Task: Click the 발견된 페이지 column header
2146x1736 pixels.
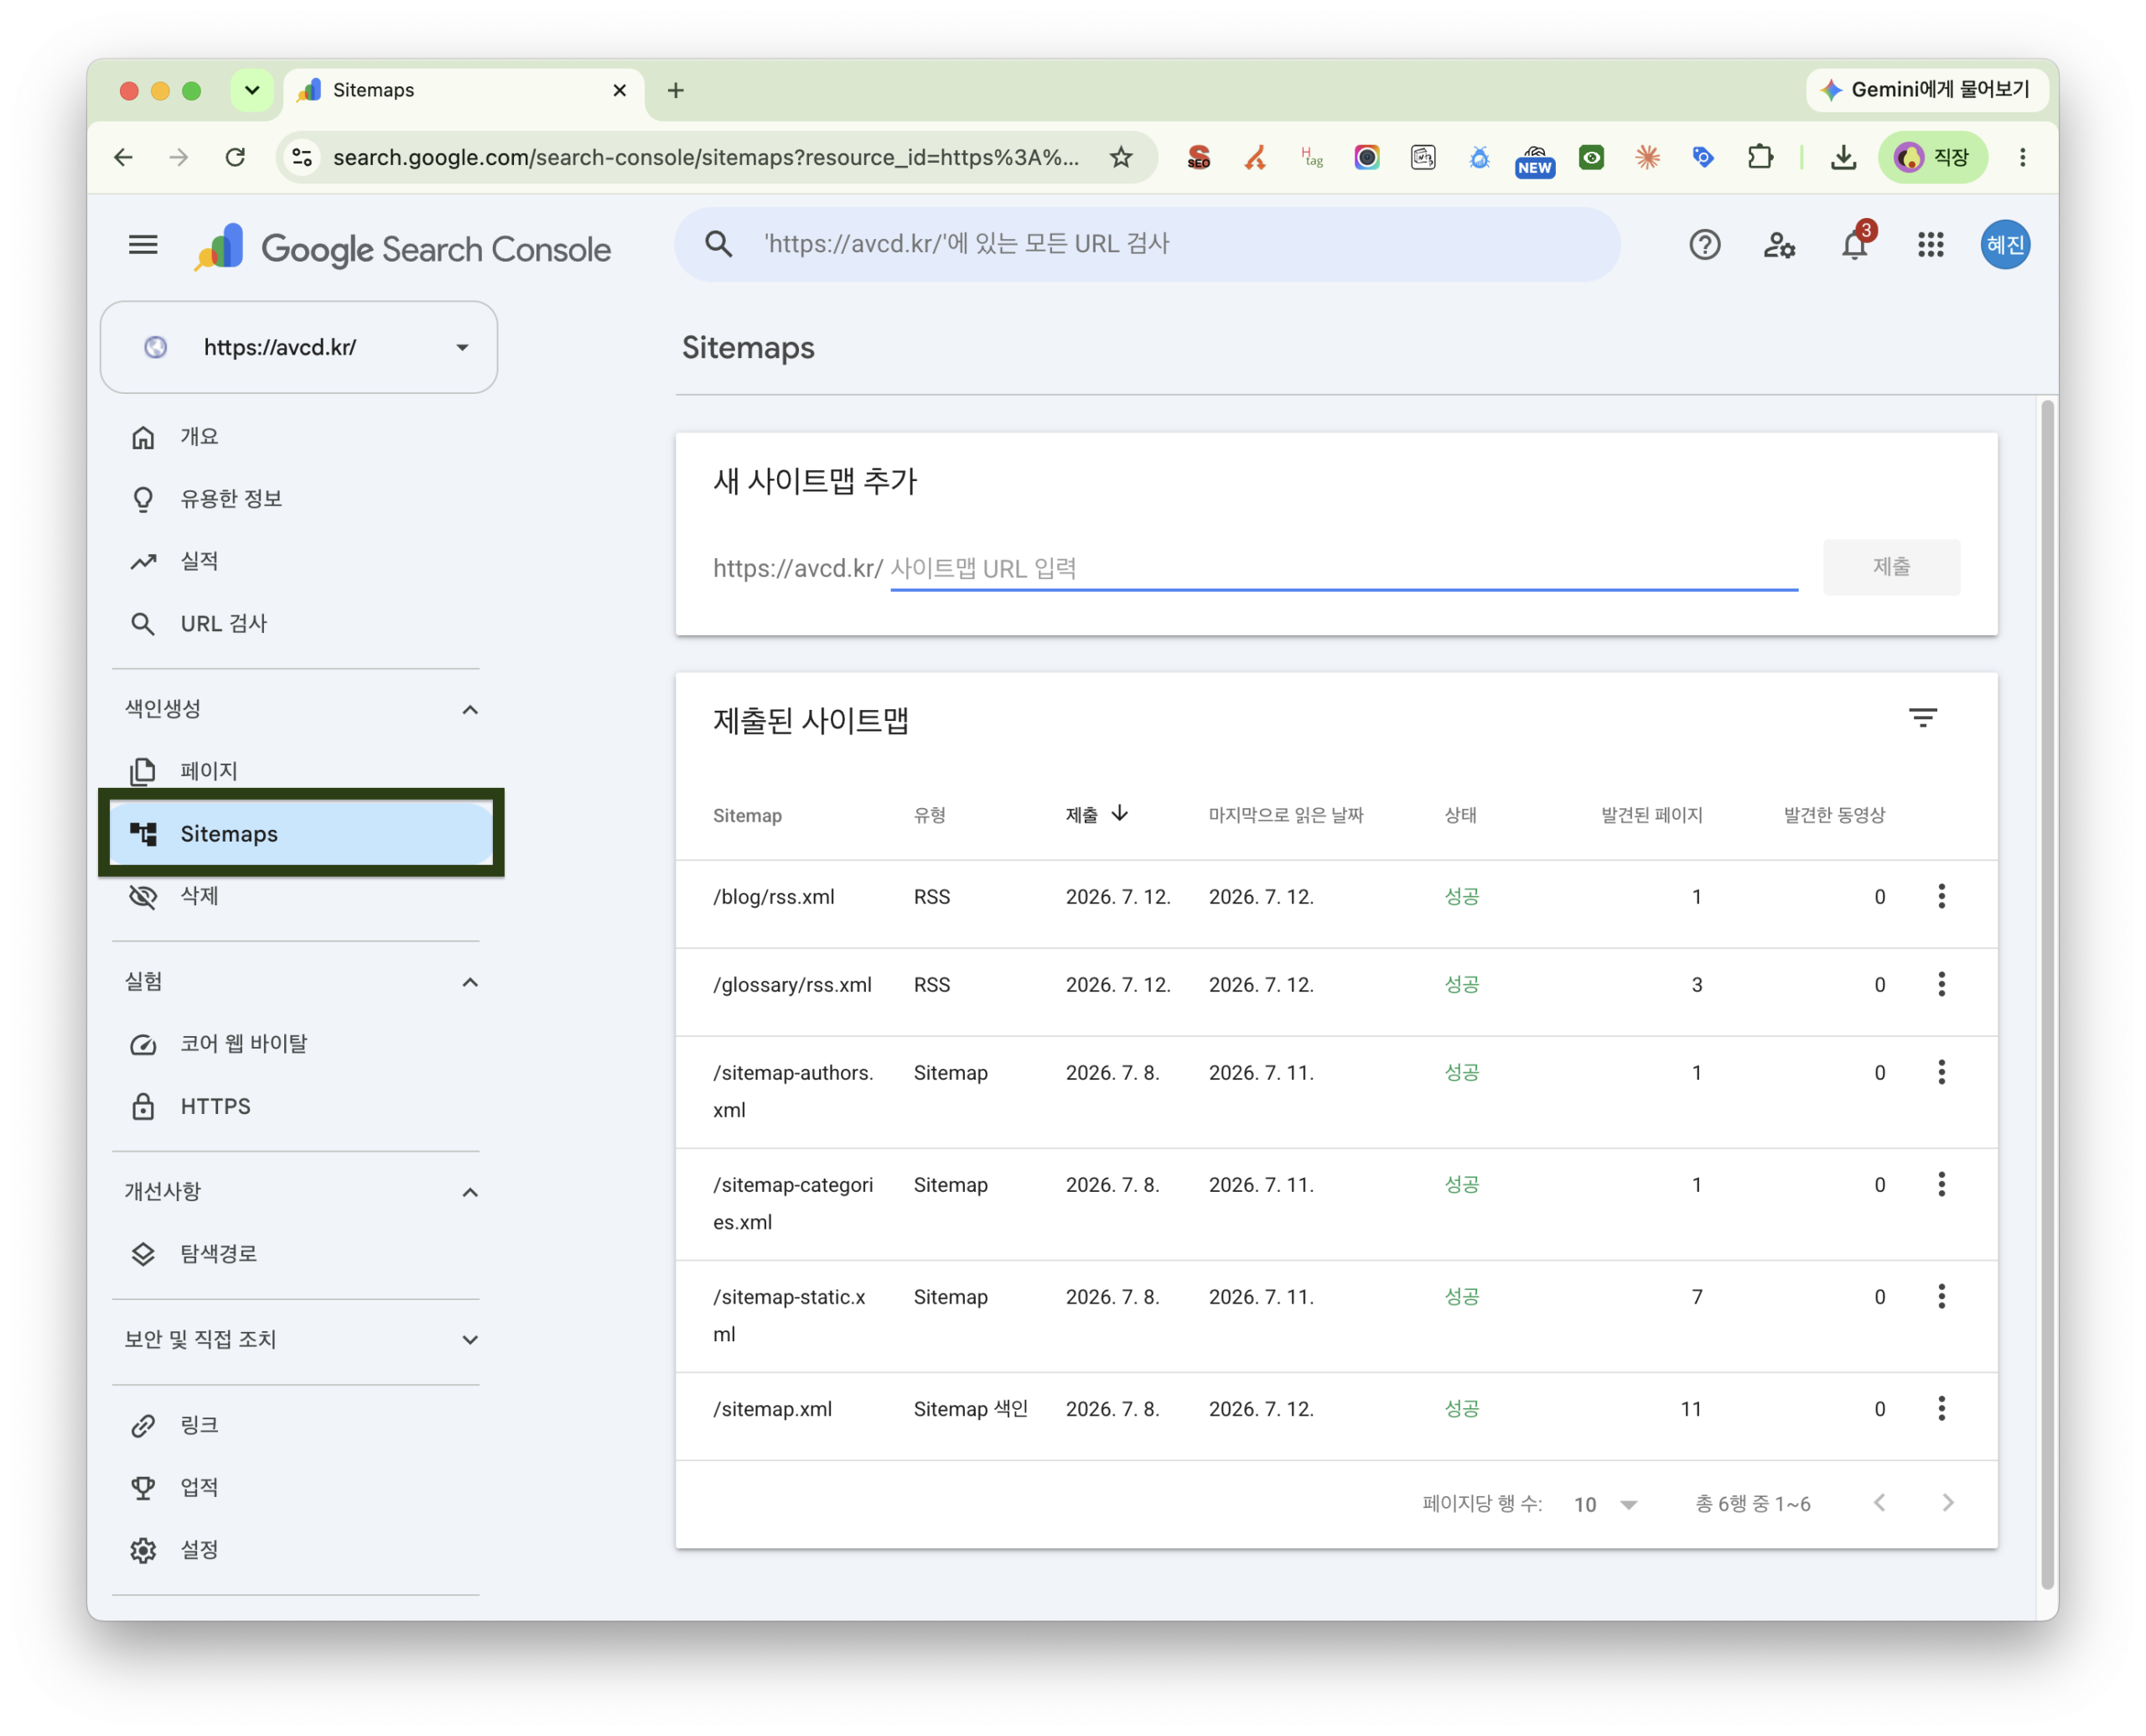Action: [x=1651, y=815]
